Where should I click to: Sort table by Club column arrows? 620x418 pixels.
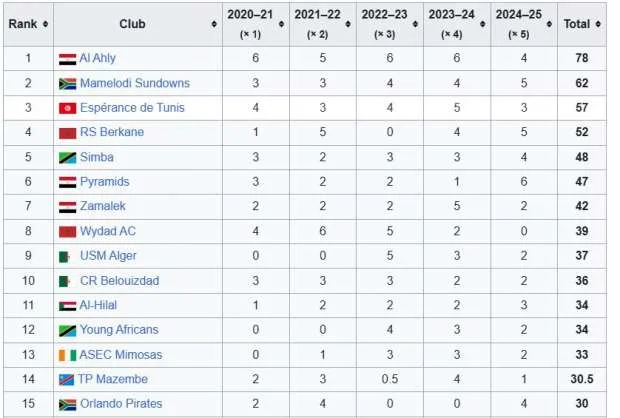pos(214,25)
